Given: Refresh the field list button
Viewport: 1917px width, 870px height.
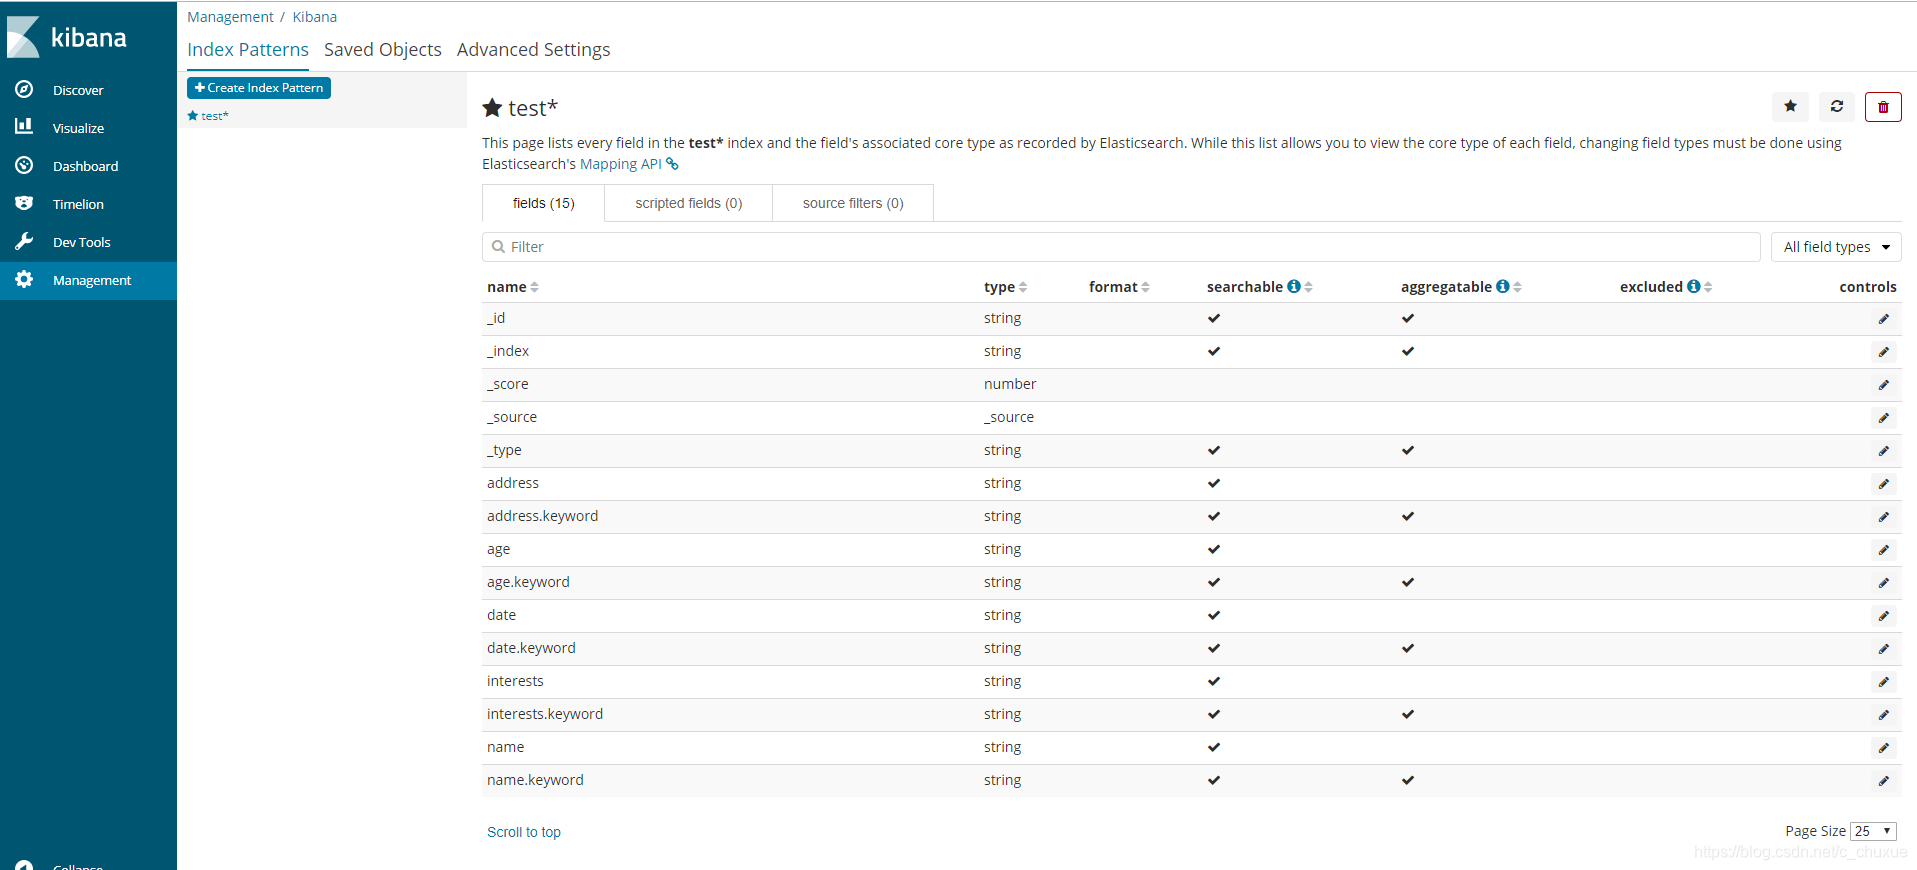Looking at the screenshot, I should (1837, 106).
